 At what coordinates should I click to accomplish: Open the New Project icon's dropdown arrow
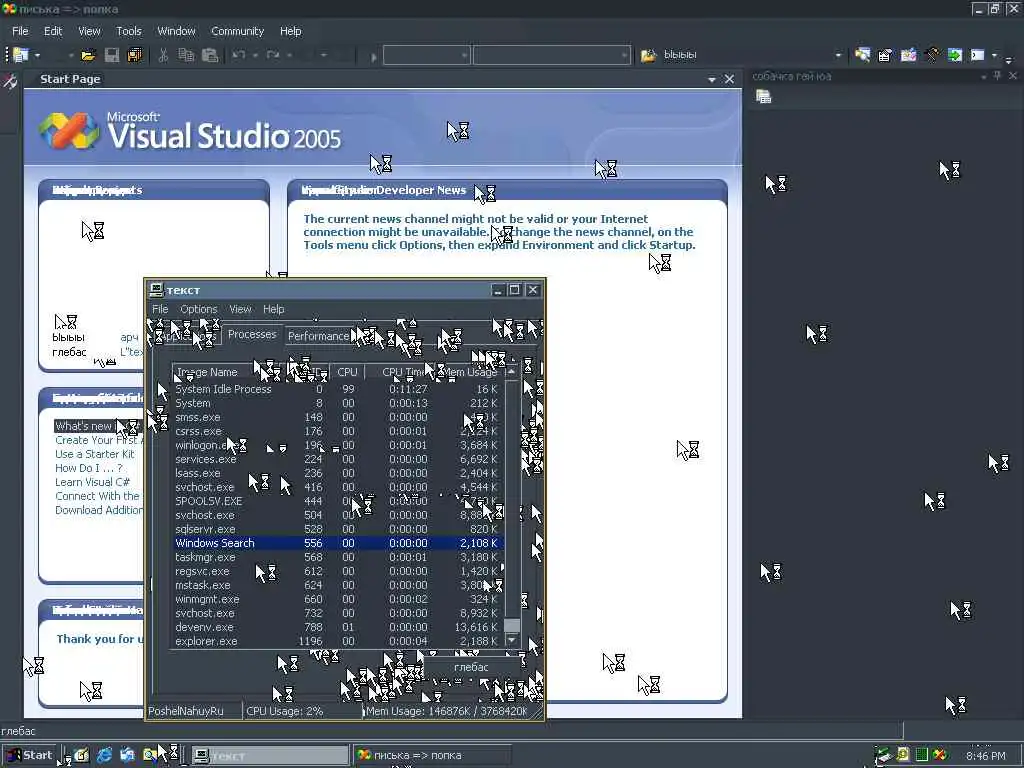tap(37, 56)
